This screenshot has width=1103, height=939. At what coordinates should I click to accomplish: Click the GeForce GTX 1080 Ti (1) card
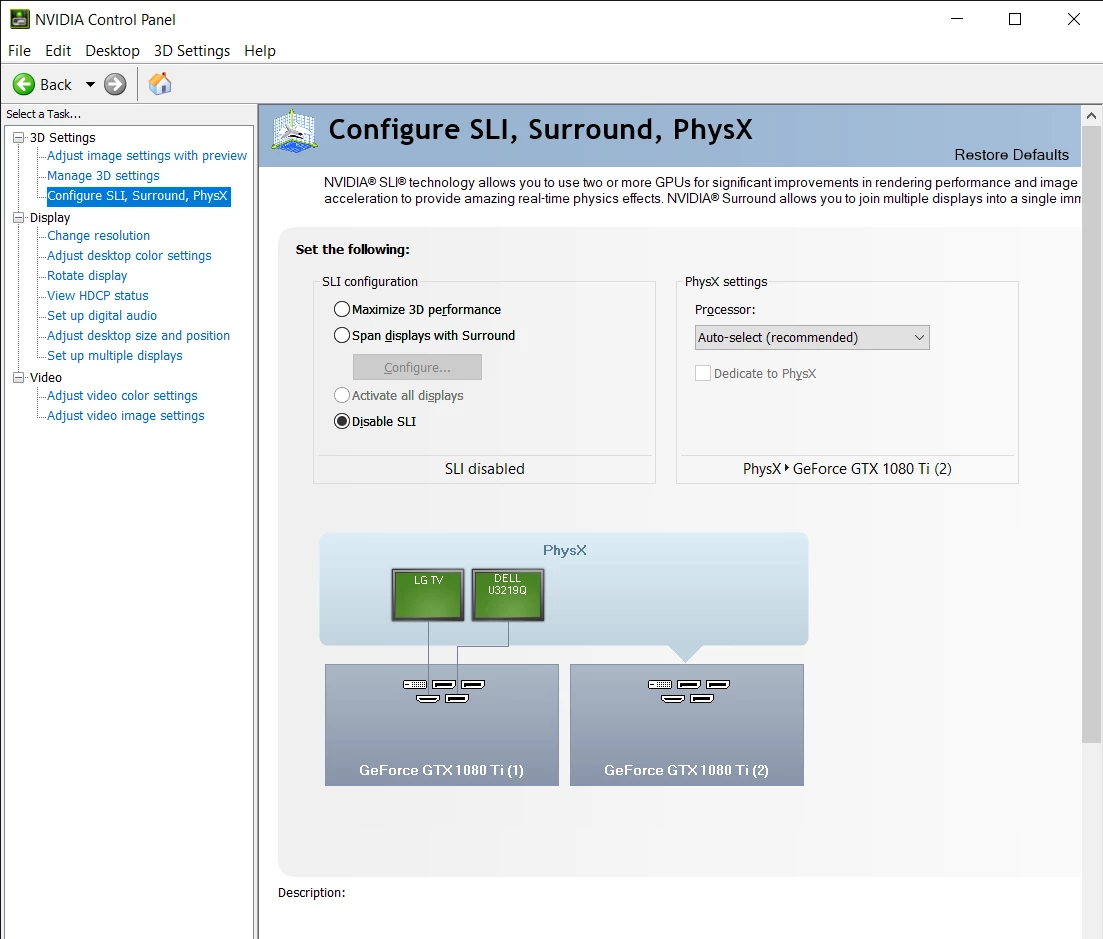[x=442, y=725]
